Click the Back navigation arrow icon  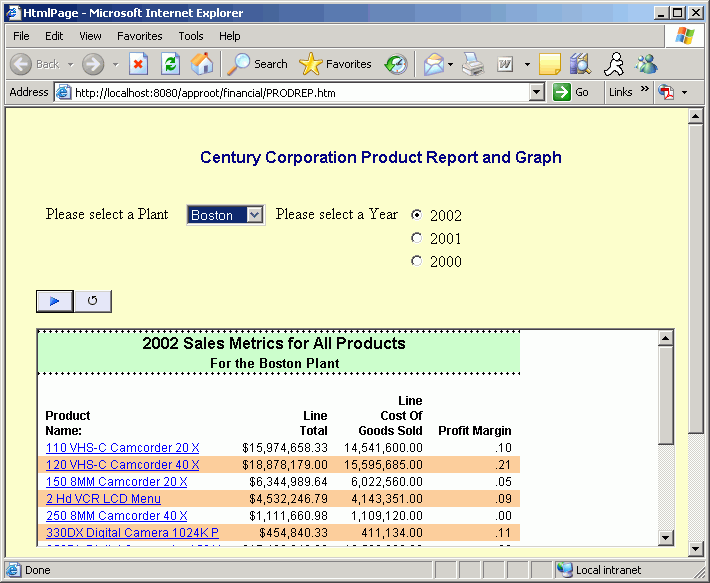point(21,64)
